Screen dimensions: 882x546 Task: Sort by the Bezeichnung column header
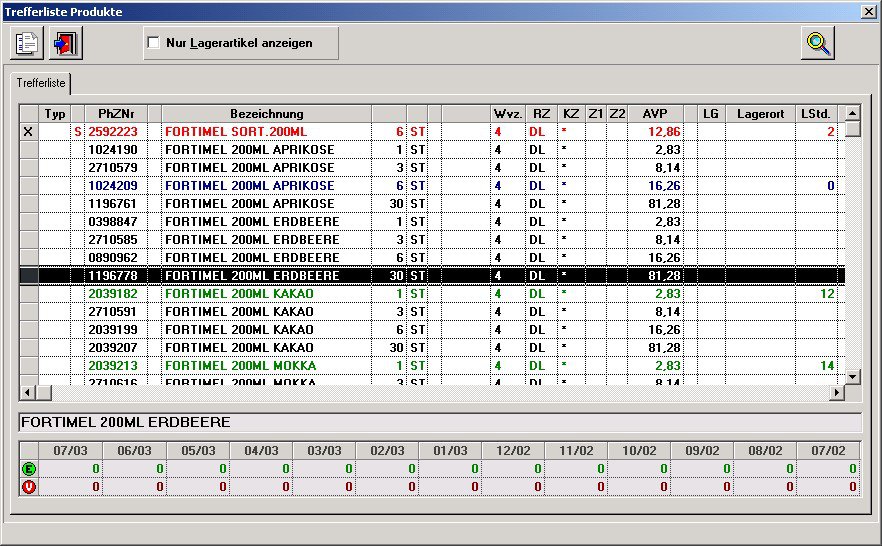point(266,113)
